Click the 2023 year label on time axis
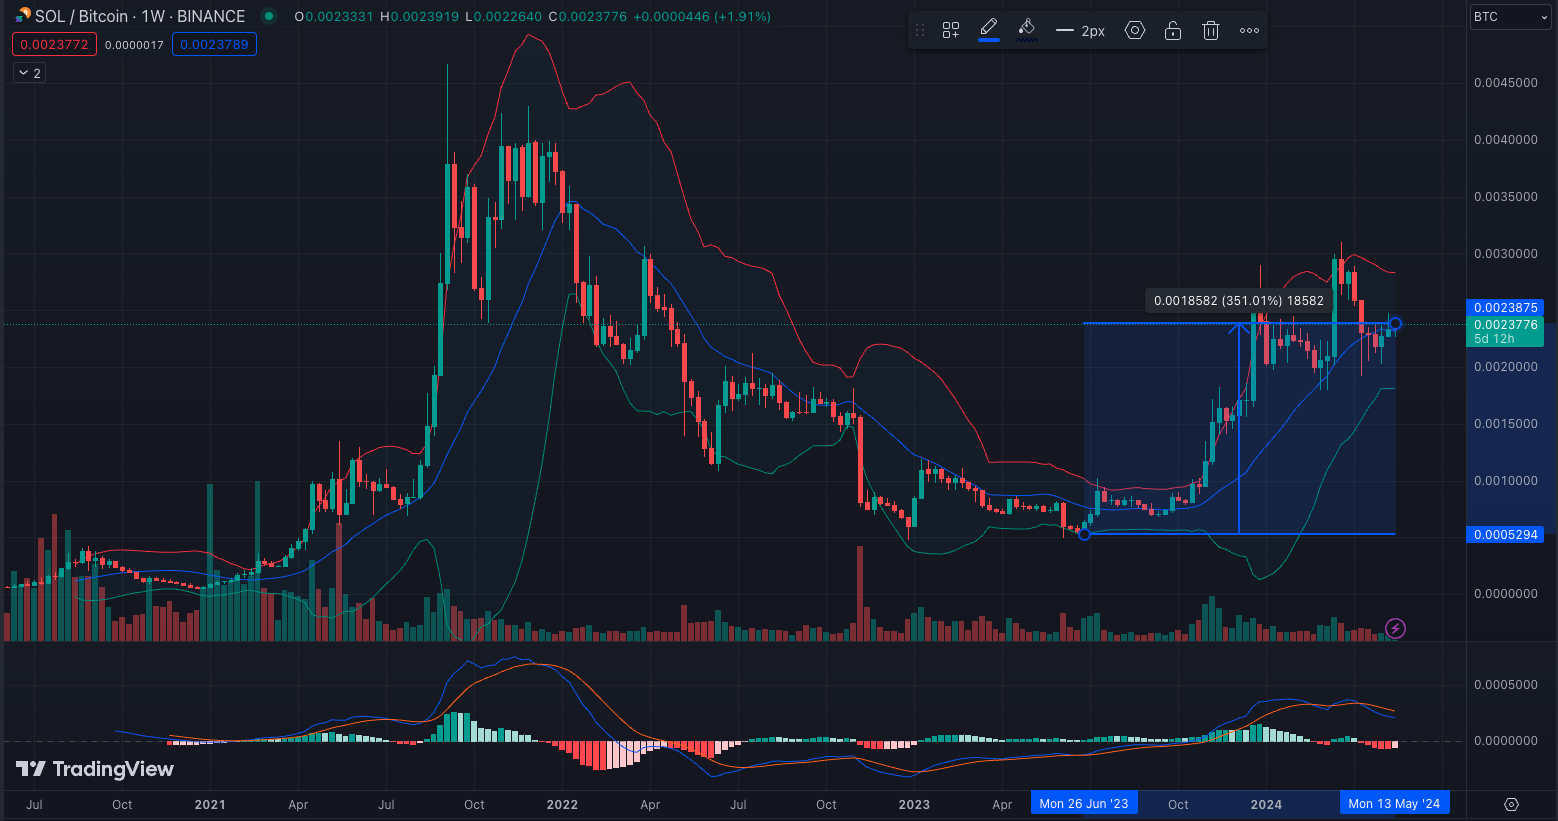 [914, 804]
